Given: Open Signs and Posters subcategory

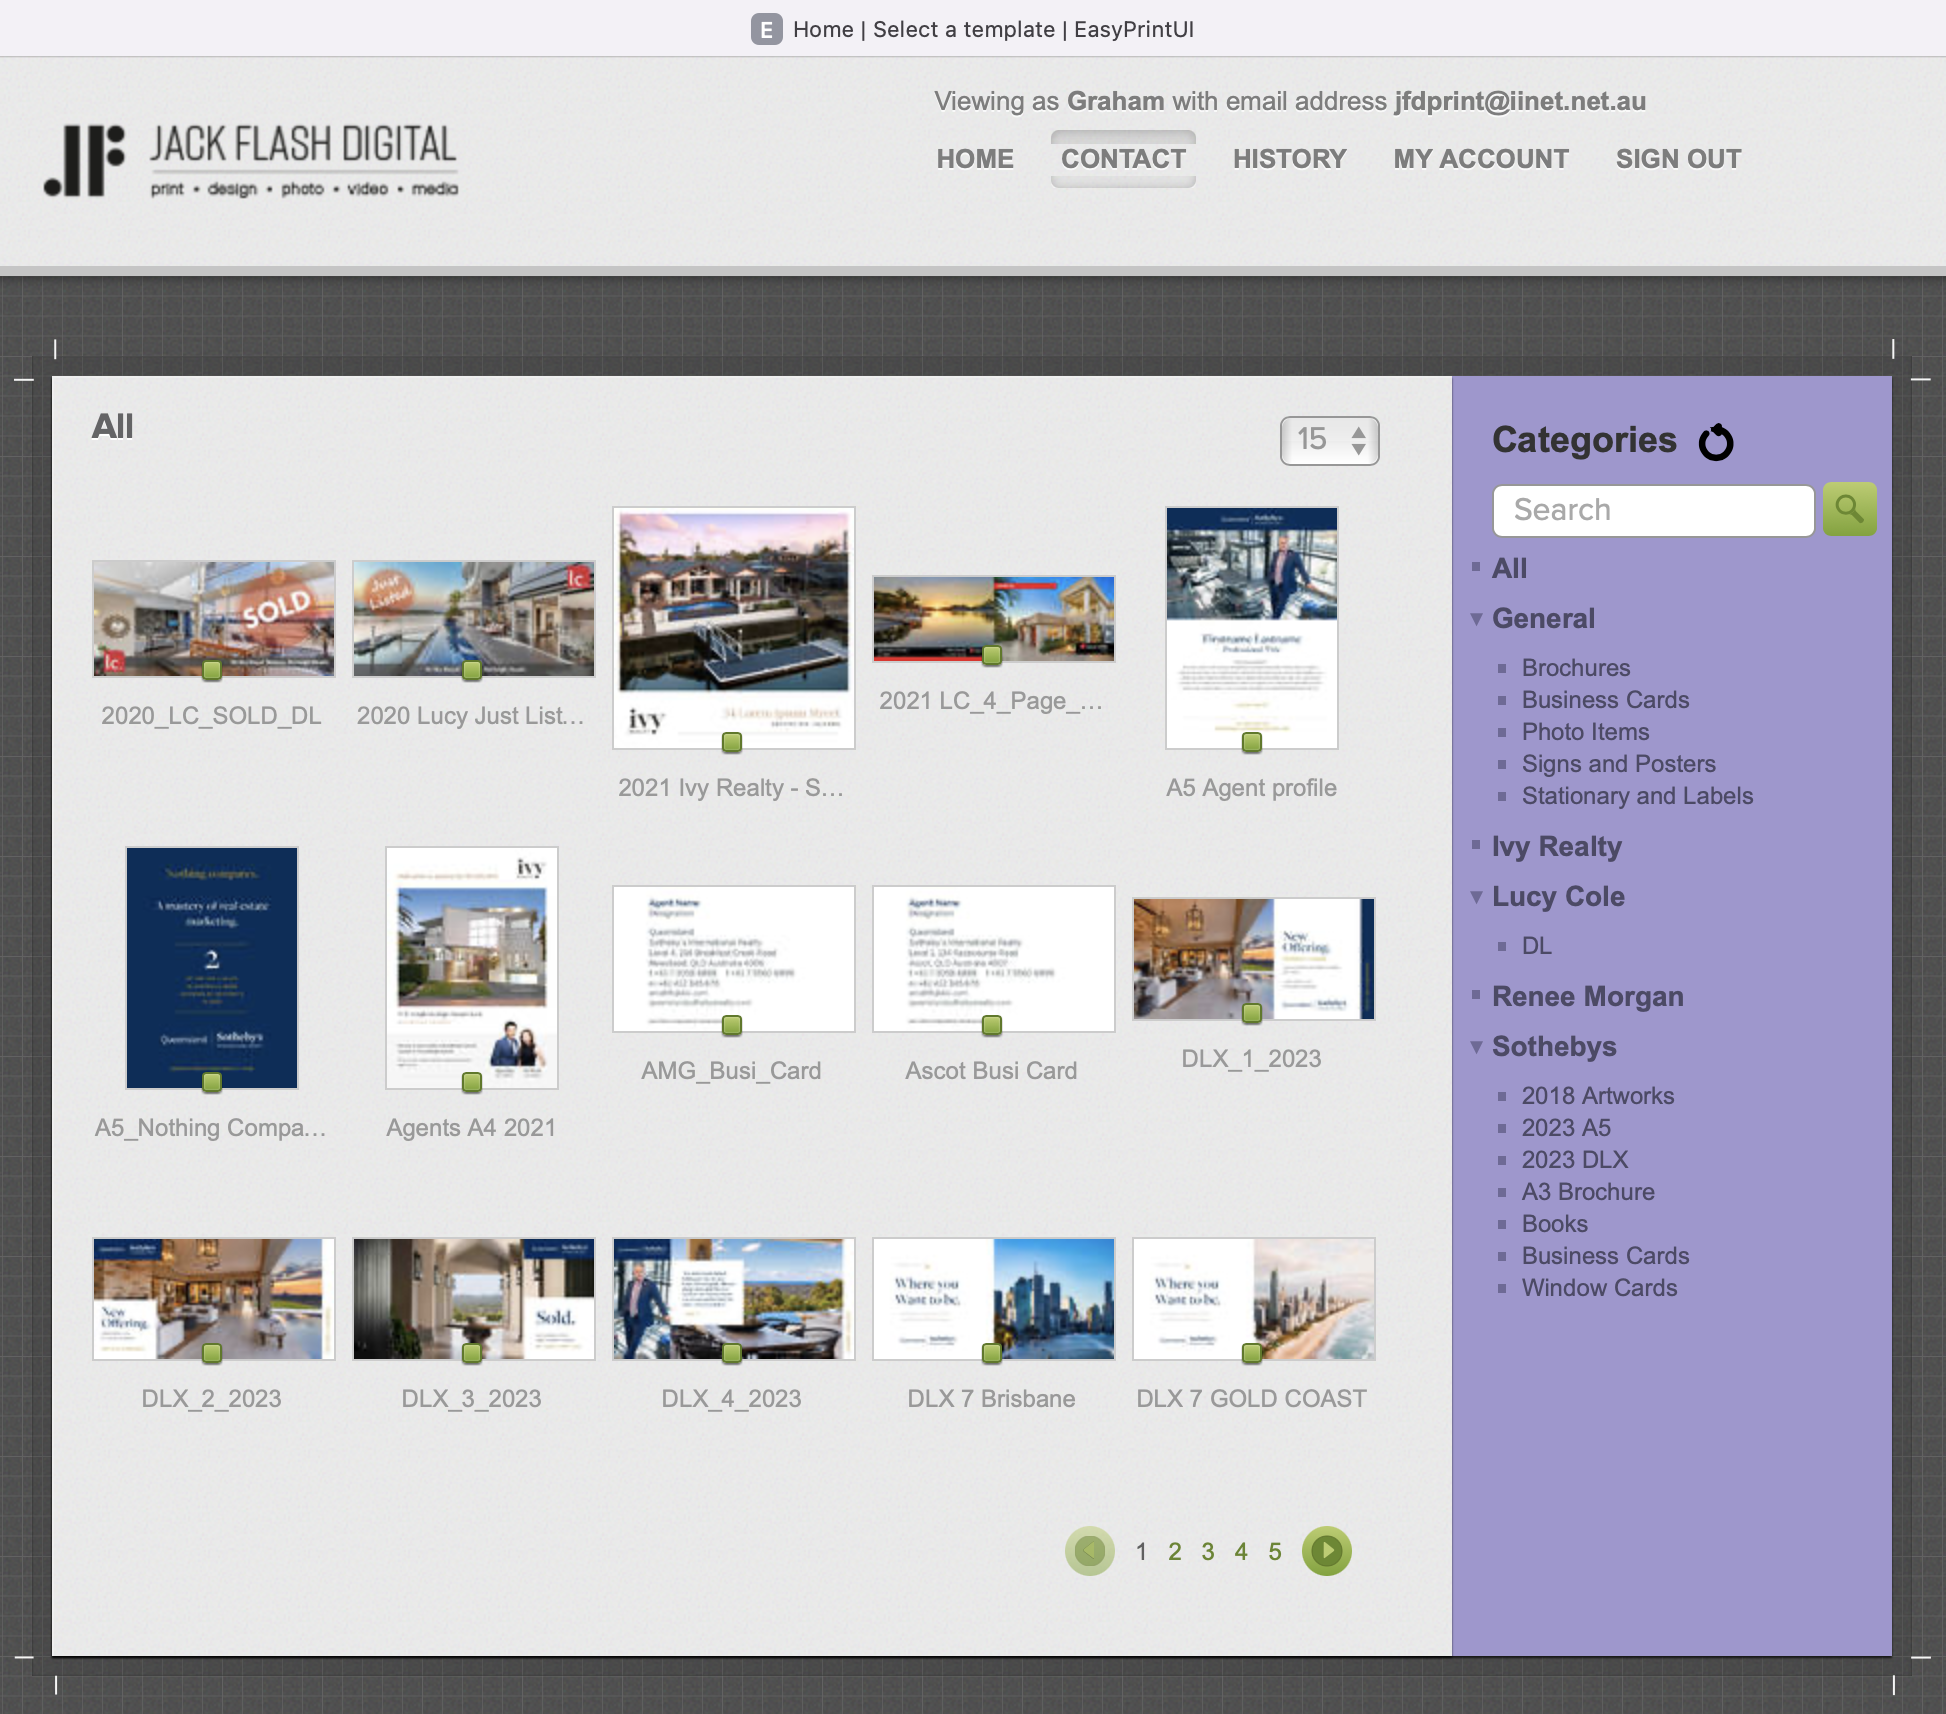Looking at the screenshot, I should tap(1618, 764).
